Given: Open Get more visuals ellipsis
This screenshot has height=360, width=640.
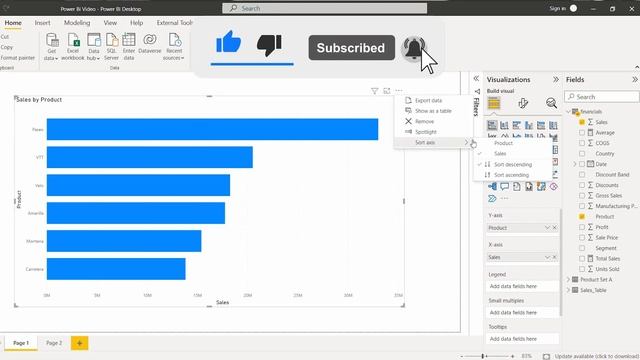Looking at the screenshot, I should click(504, 198).
